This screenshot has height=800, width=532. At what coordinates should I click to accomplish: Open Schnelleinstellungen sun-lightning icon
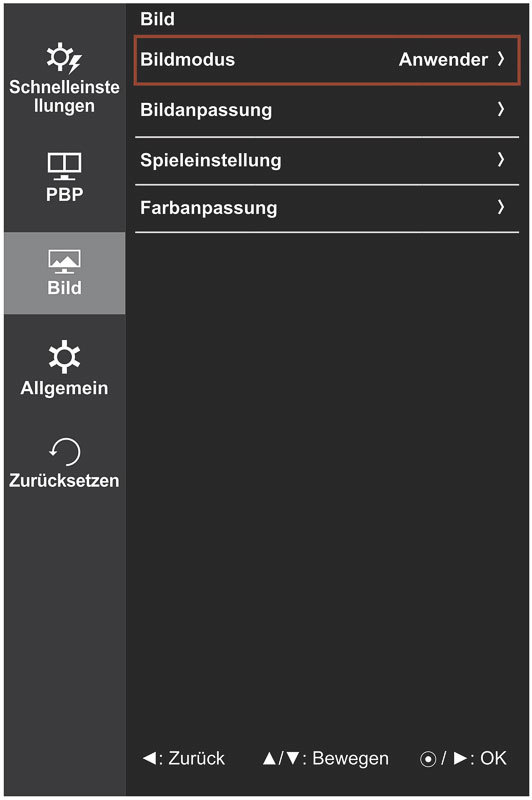(x=64, y=58)
